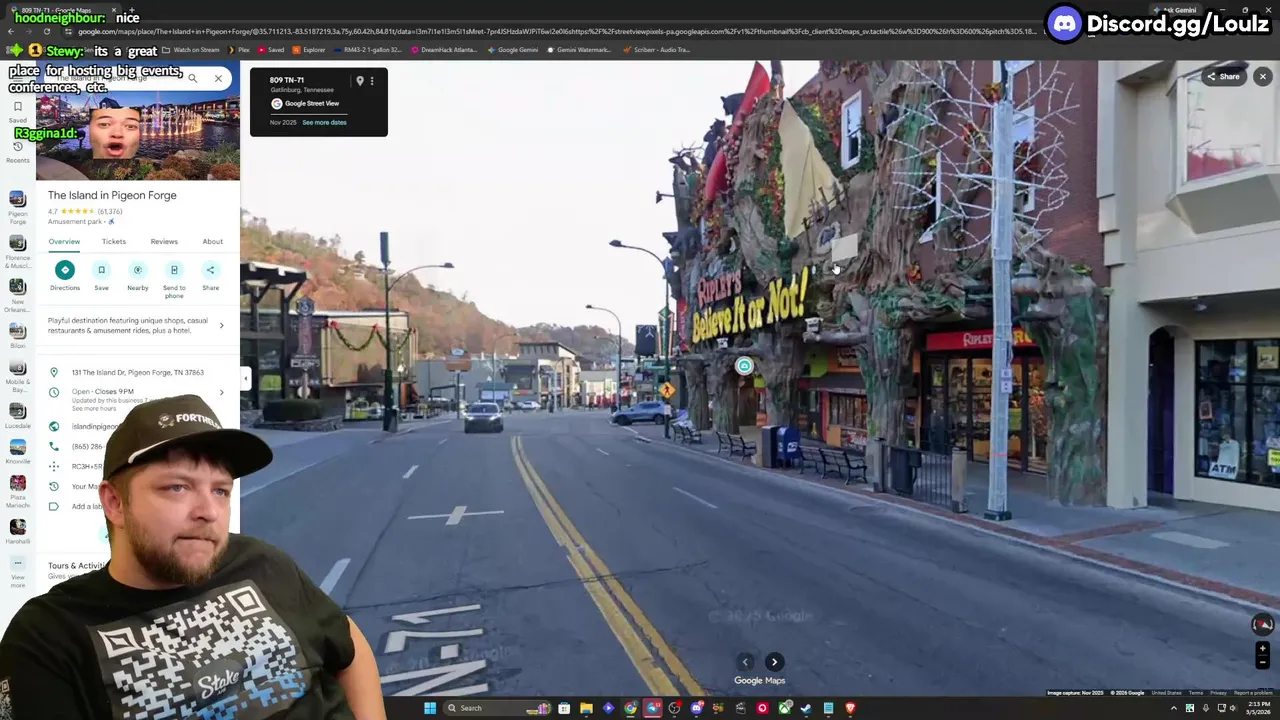Expand the place description chevron
The height and width of the screenshot is (720, 1280).
click(221, 325)
